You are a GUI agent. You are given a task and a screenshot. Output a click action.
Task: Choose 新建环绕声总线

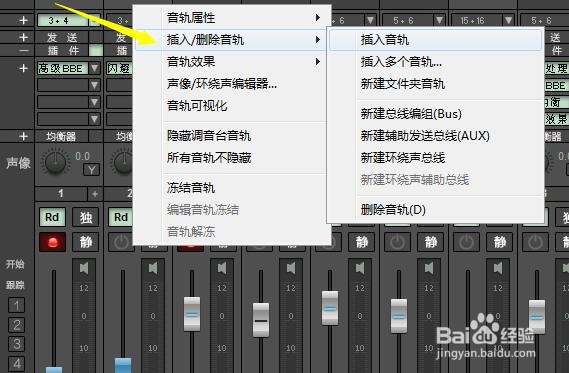point(435,158)
